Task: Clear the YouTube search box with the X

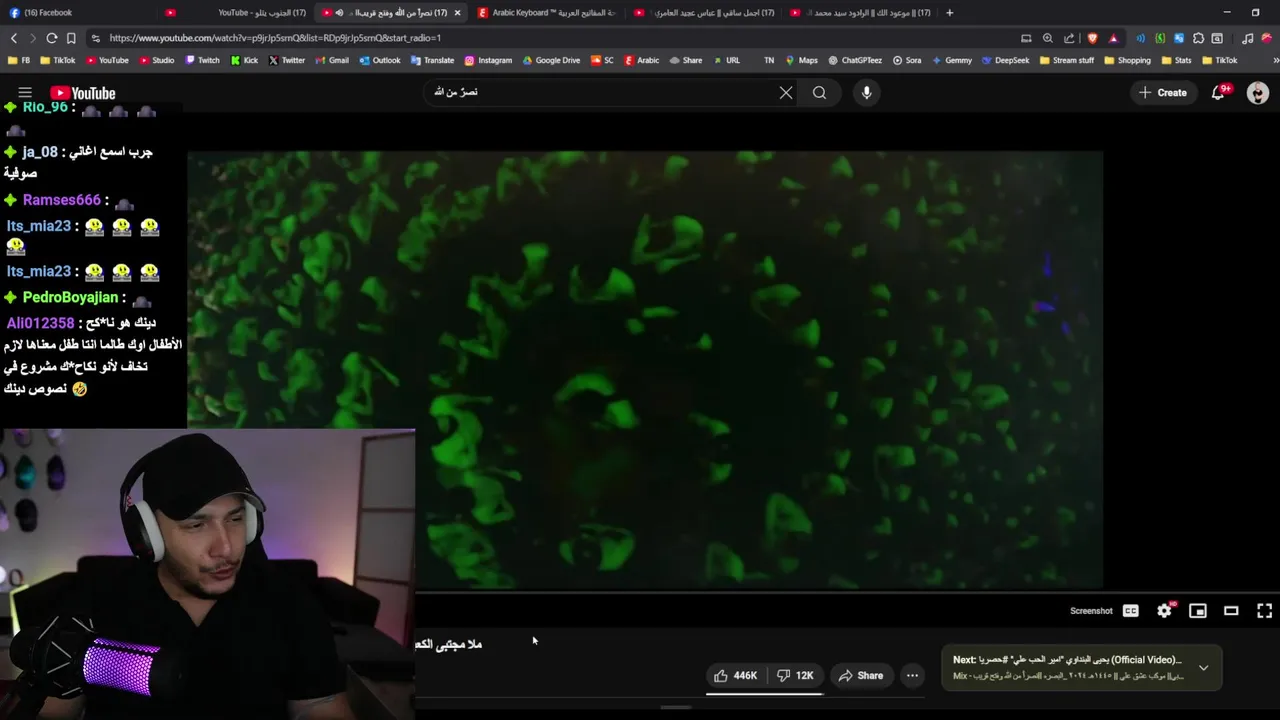Action: (x=786, y=93)
